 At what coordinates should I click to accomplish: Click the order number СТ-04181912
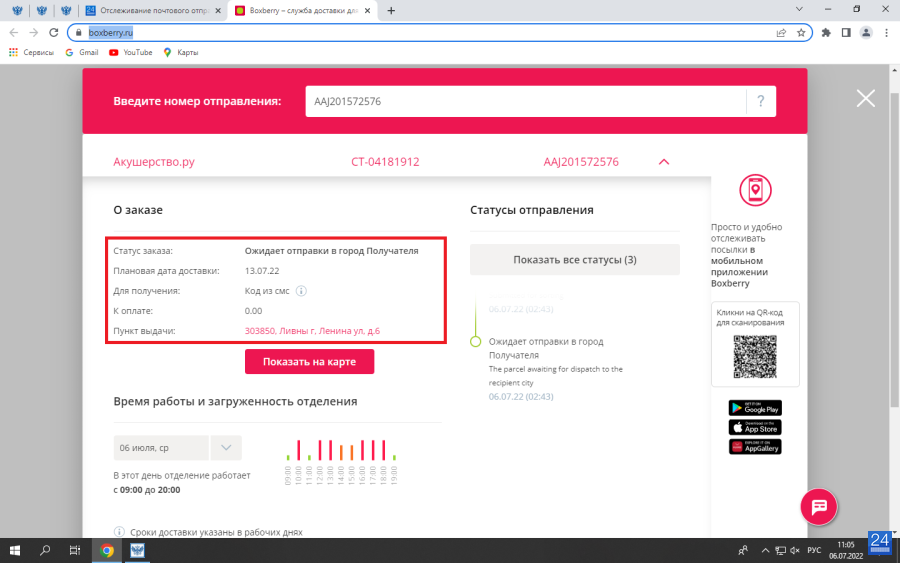pos(385,162)
